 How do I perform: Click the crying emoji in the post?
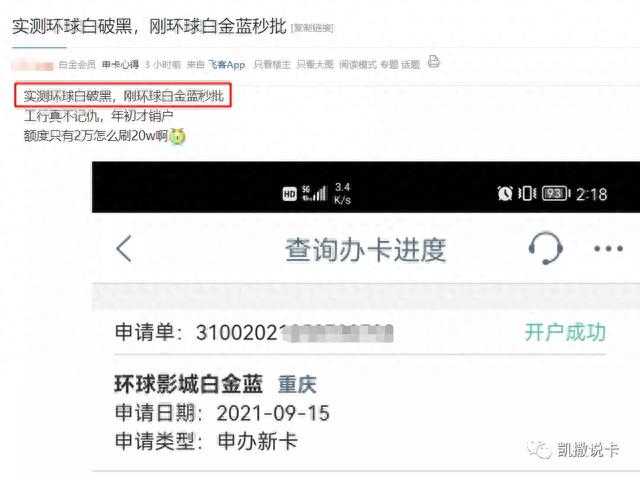point(177,136)
